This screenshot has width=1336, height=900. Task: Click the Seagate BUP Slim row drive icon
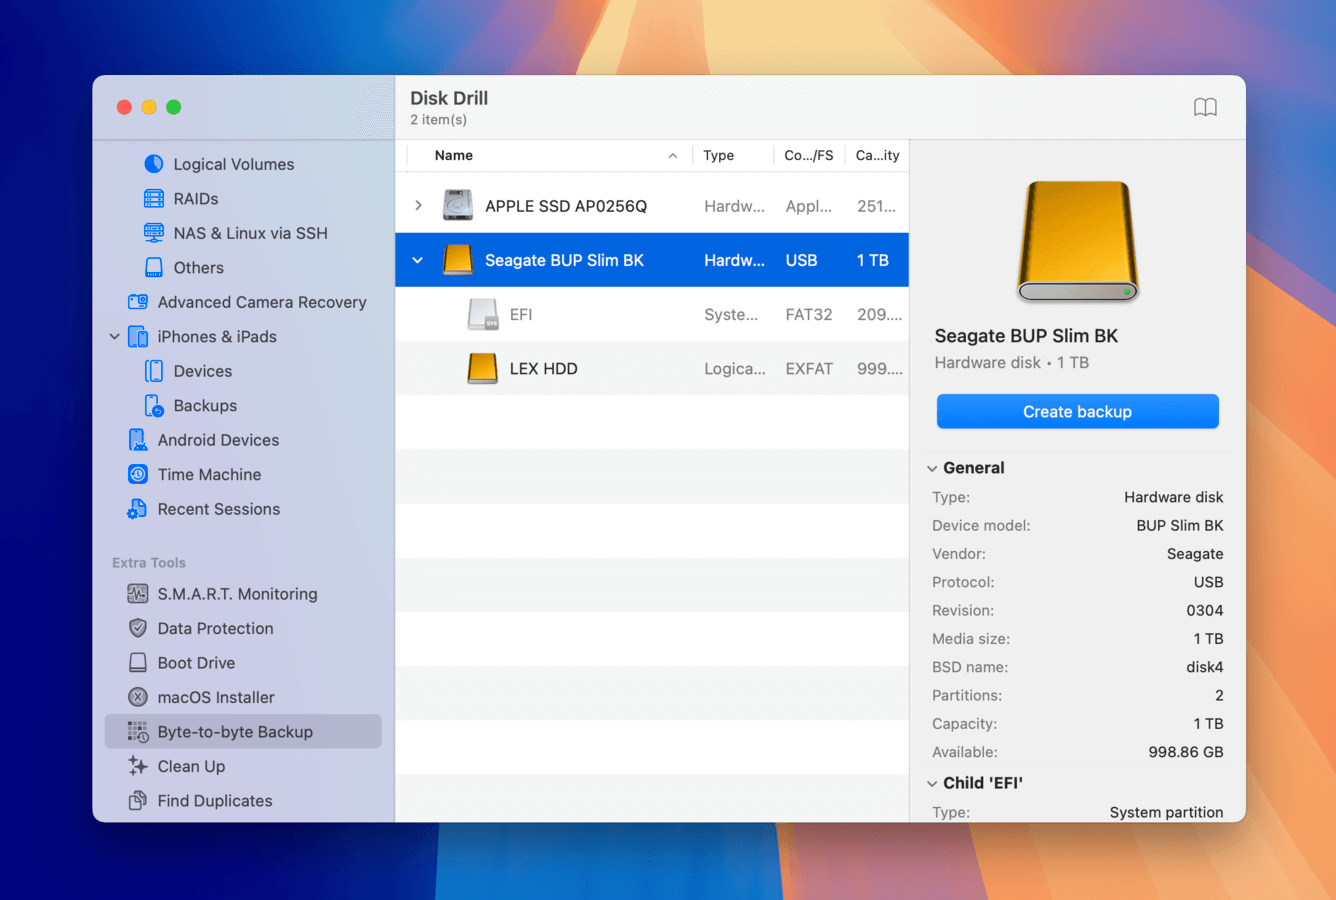coord(458,260)
